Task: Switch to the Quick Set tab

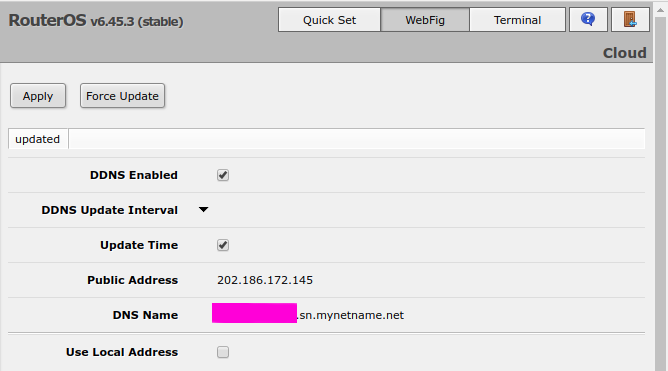Action: click(329, 20)
